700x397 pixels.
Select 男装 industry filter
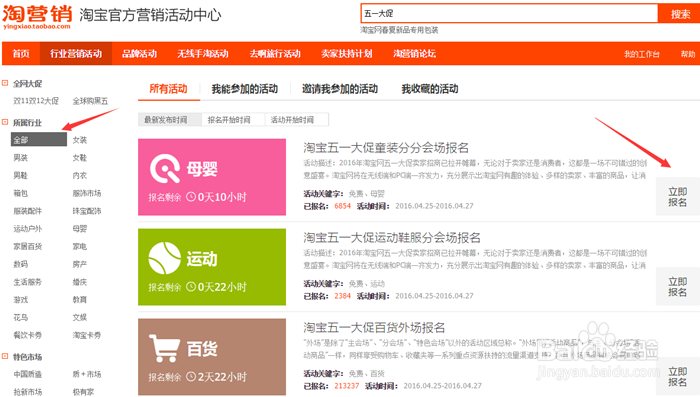pyautogui.click(x=21, y=158)
